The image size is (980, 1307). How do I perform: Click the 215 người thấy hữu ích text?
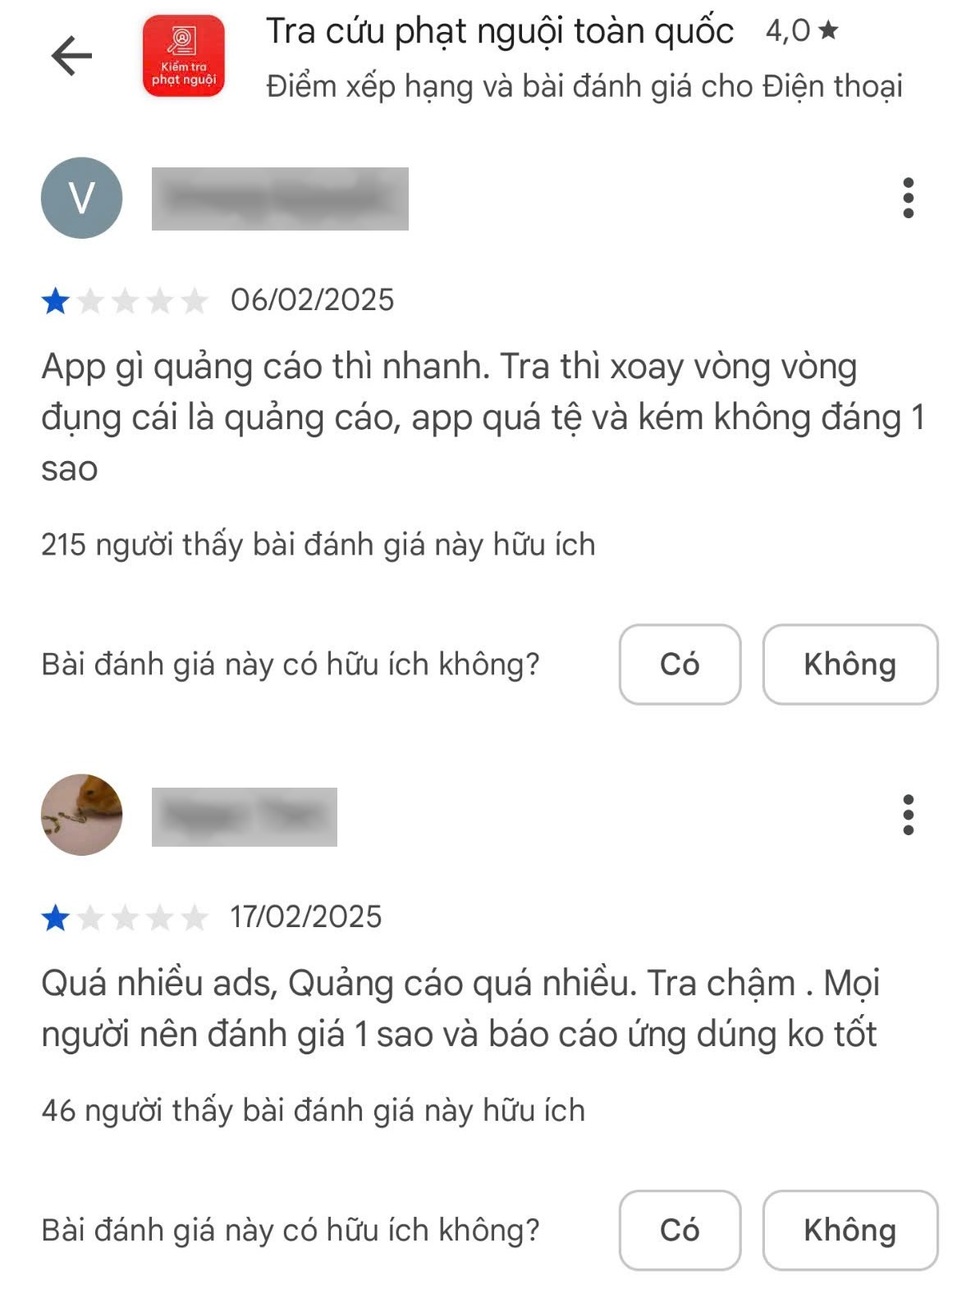pos(318,544)
